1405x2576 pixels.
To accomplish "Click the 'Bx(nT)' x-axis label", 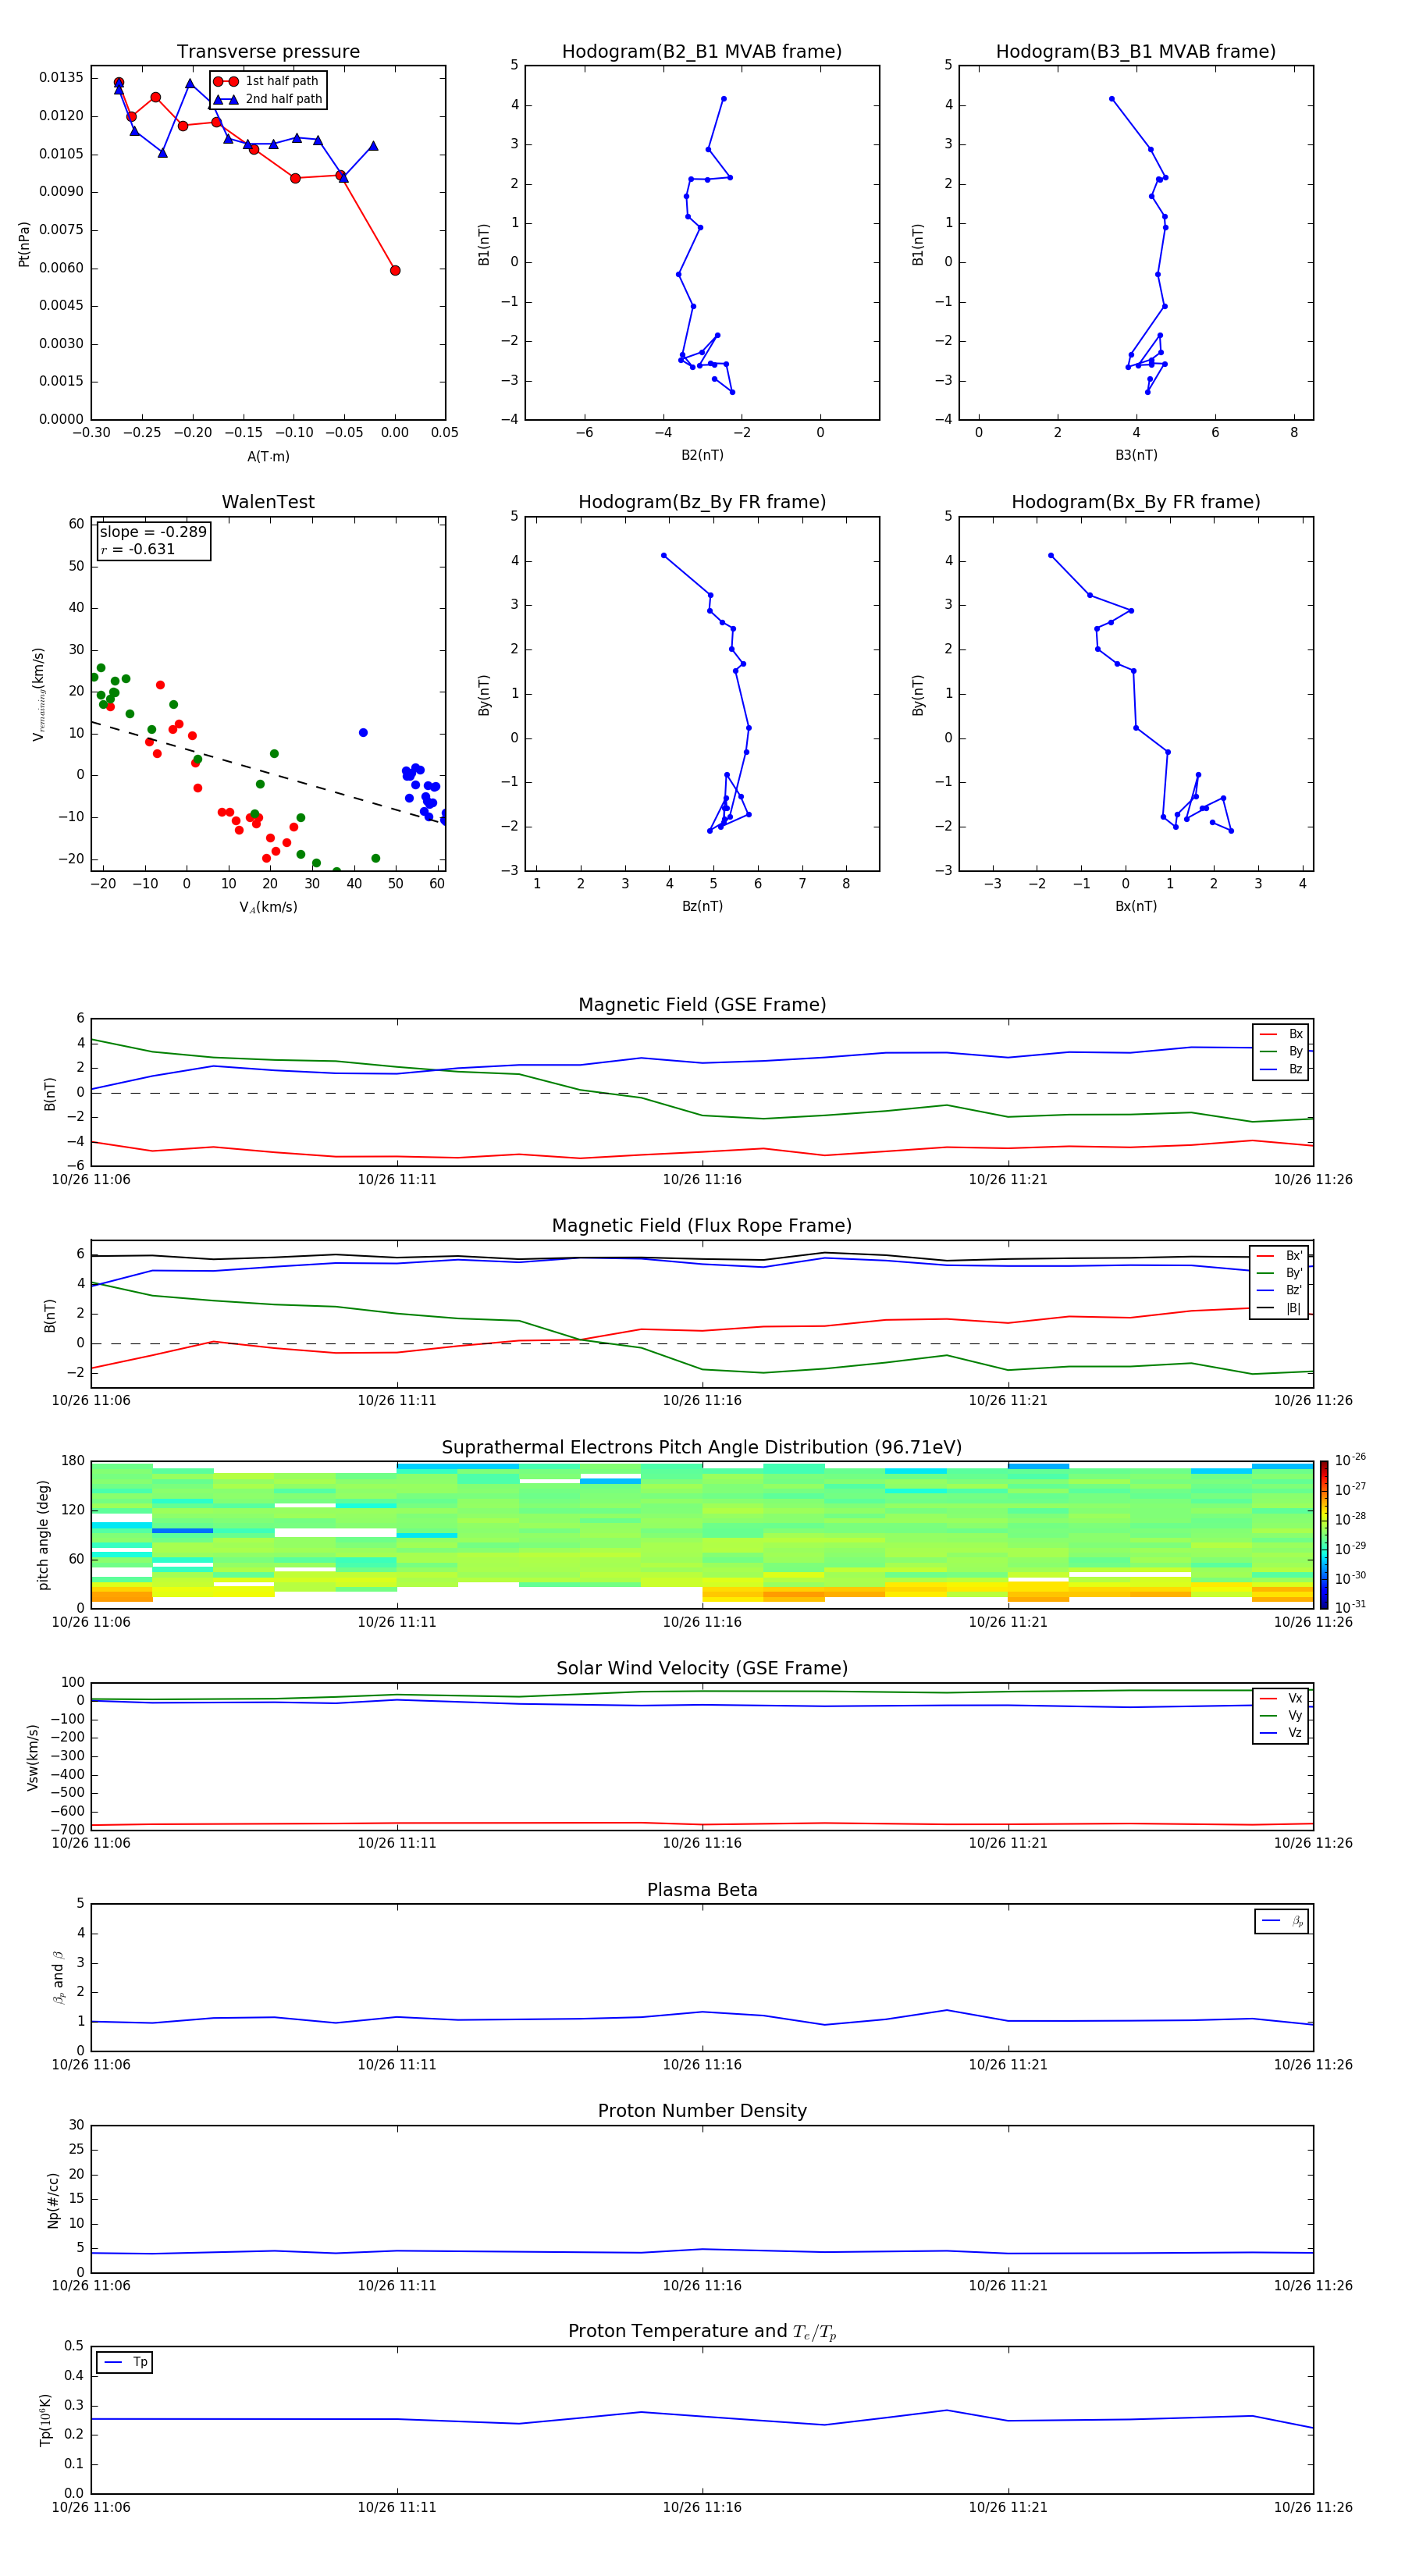I will (1136, 906).
